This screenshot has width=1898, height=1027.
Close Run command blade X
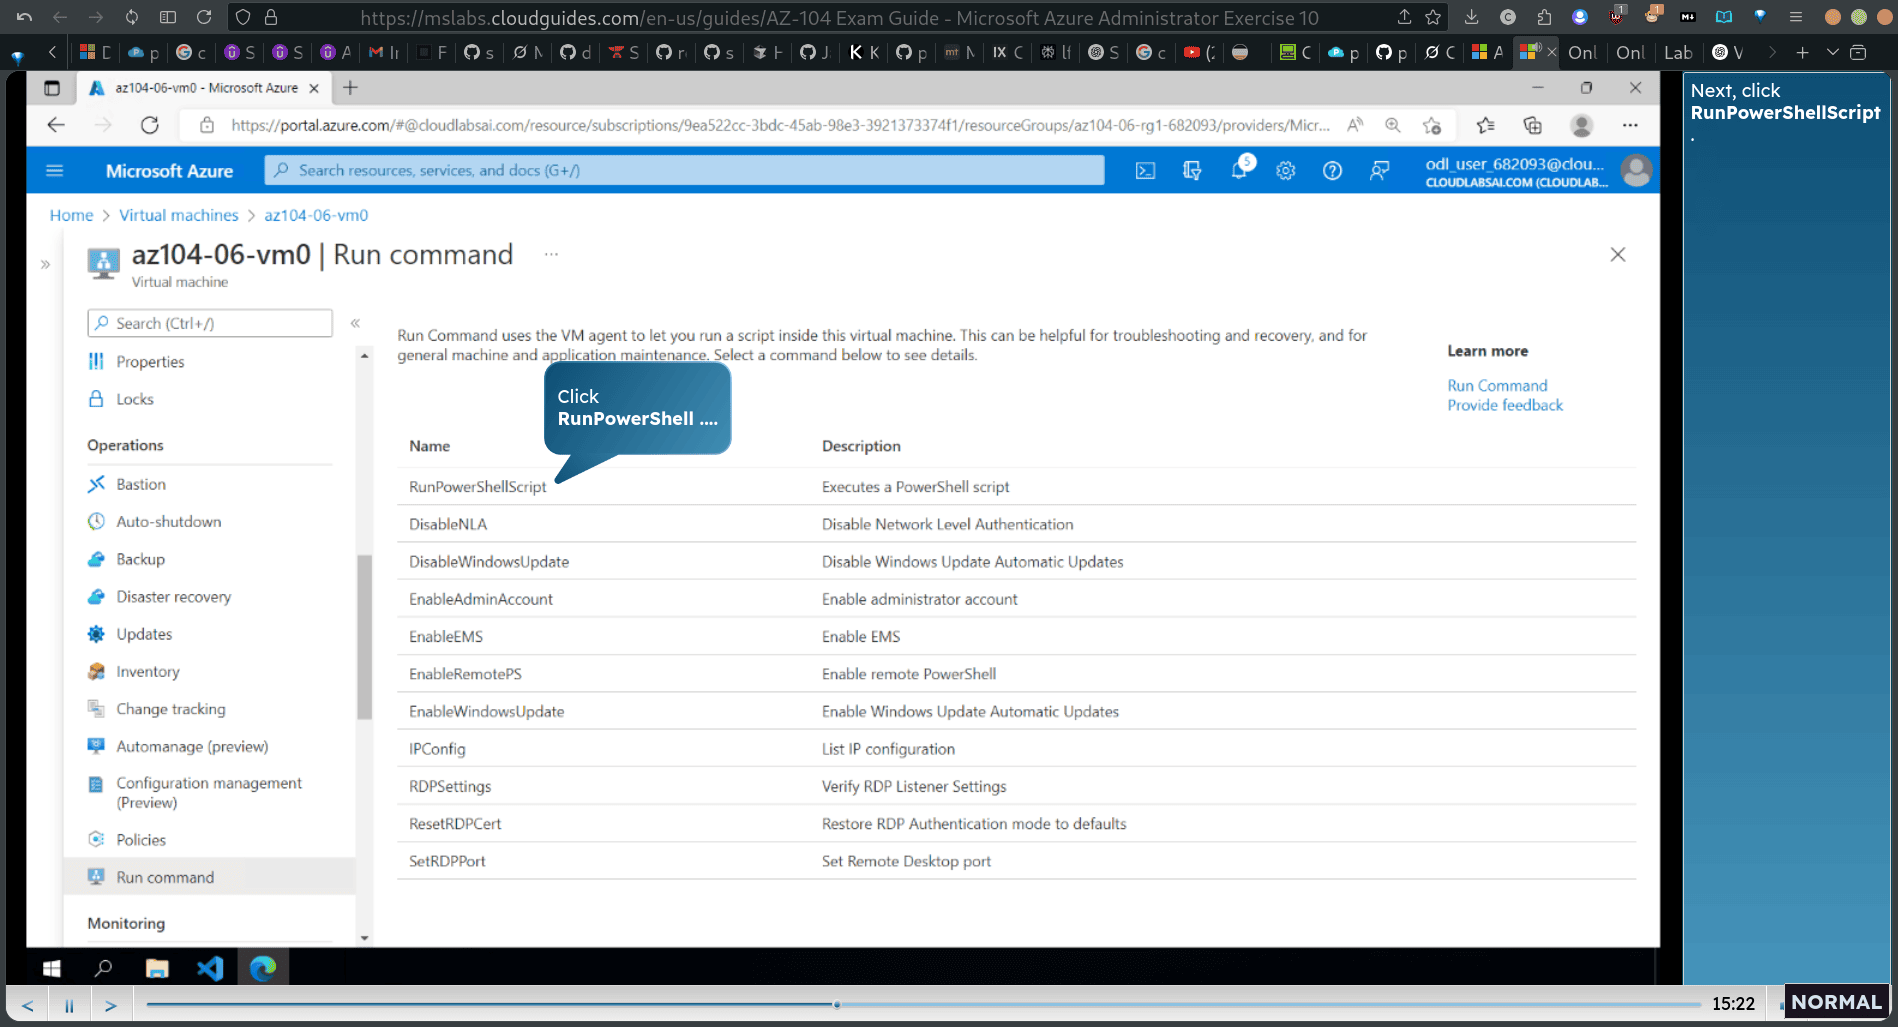point(1618,255)
